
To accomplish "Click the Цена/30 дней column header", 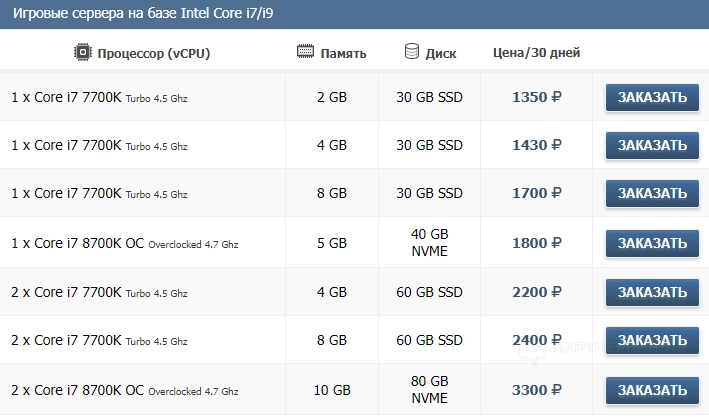I will pos(536,53).
